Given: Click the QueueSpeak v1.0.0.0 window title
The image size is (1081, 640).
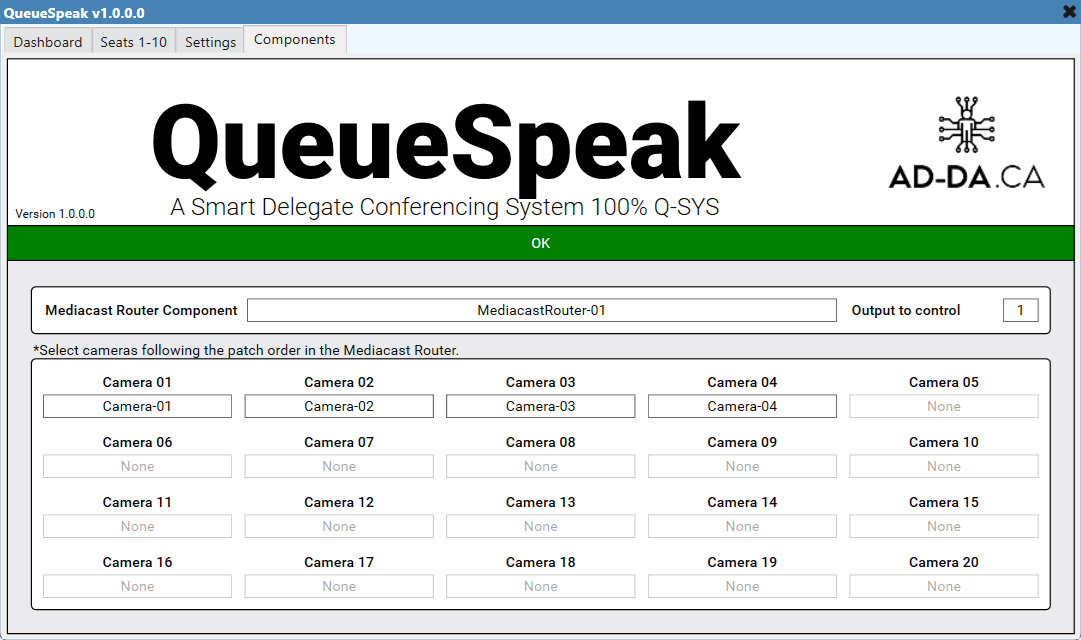Looking at the screenshot, I should tap(74, 13).
